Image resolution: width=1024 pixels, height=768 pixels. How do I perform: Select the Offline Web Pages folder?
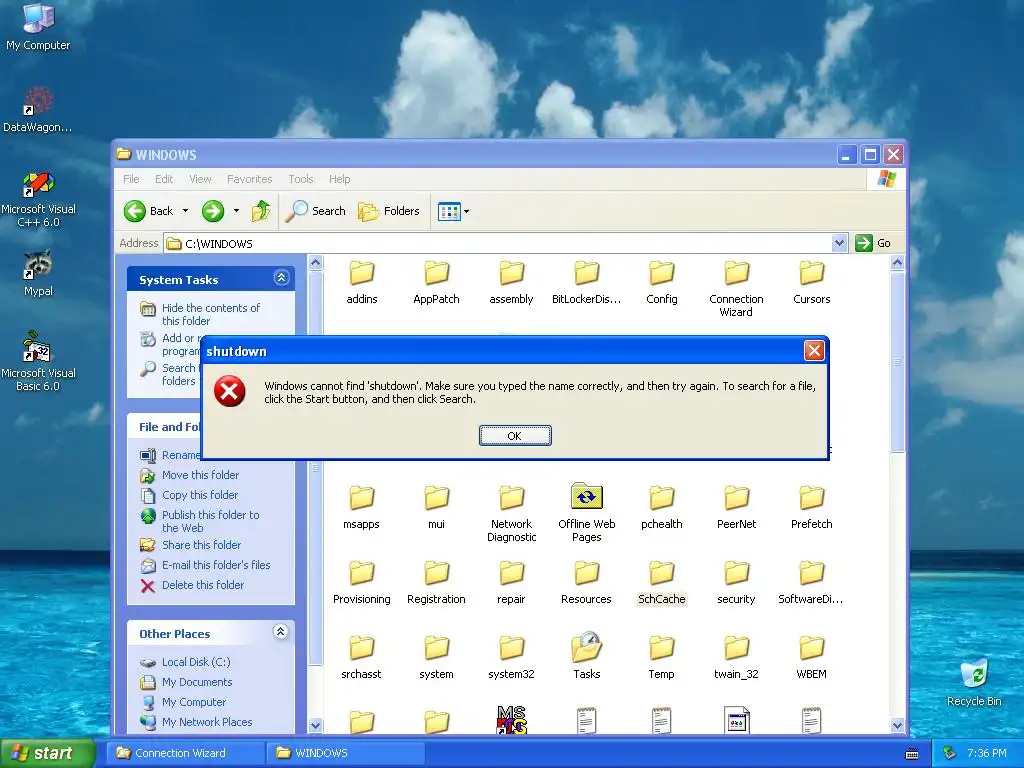click(x=586, y=514)
